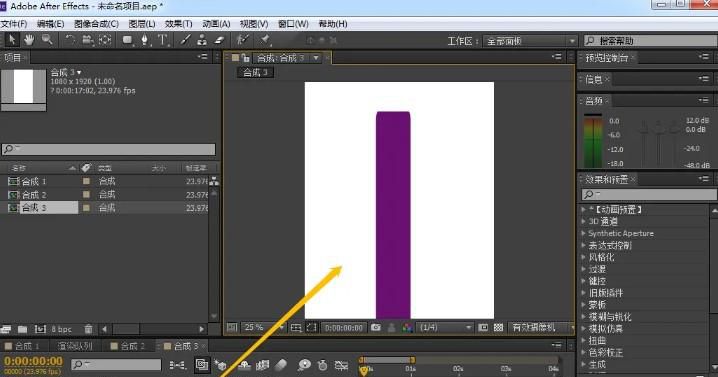The image size is (718, 377).
Task: Toggle the viewer lock icon
Action: [246, 58]
